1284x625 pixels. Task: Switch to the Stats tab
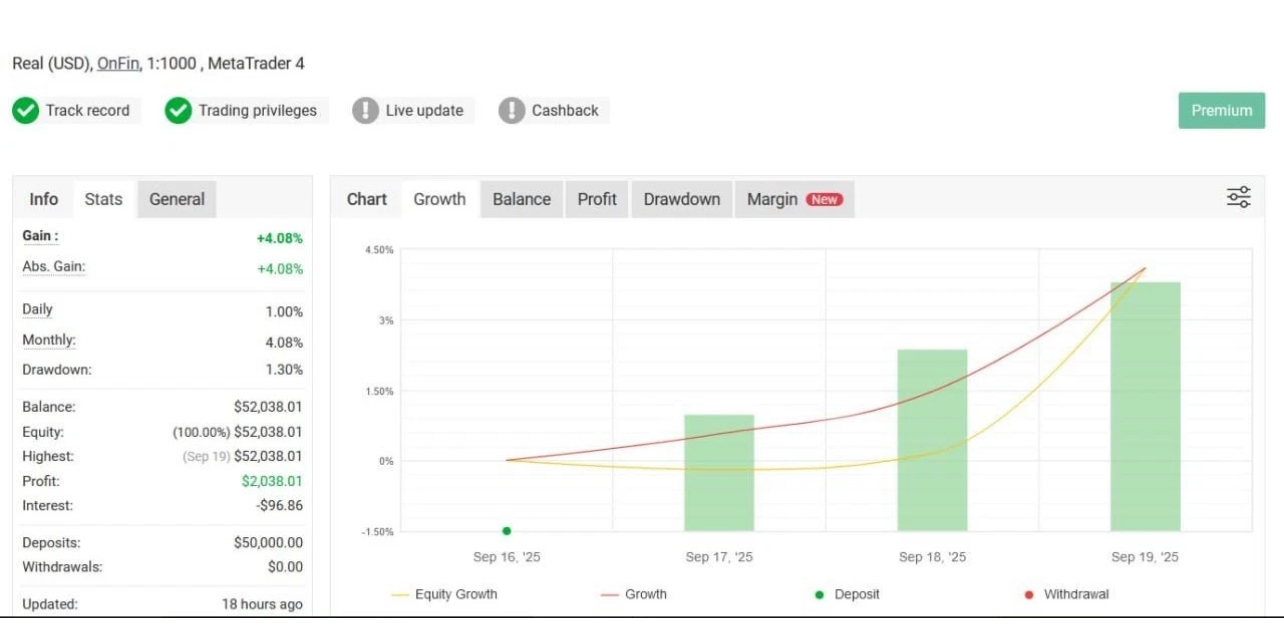click(x=103, y=199)
